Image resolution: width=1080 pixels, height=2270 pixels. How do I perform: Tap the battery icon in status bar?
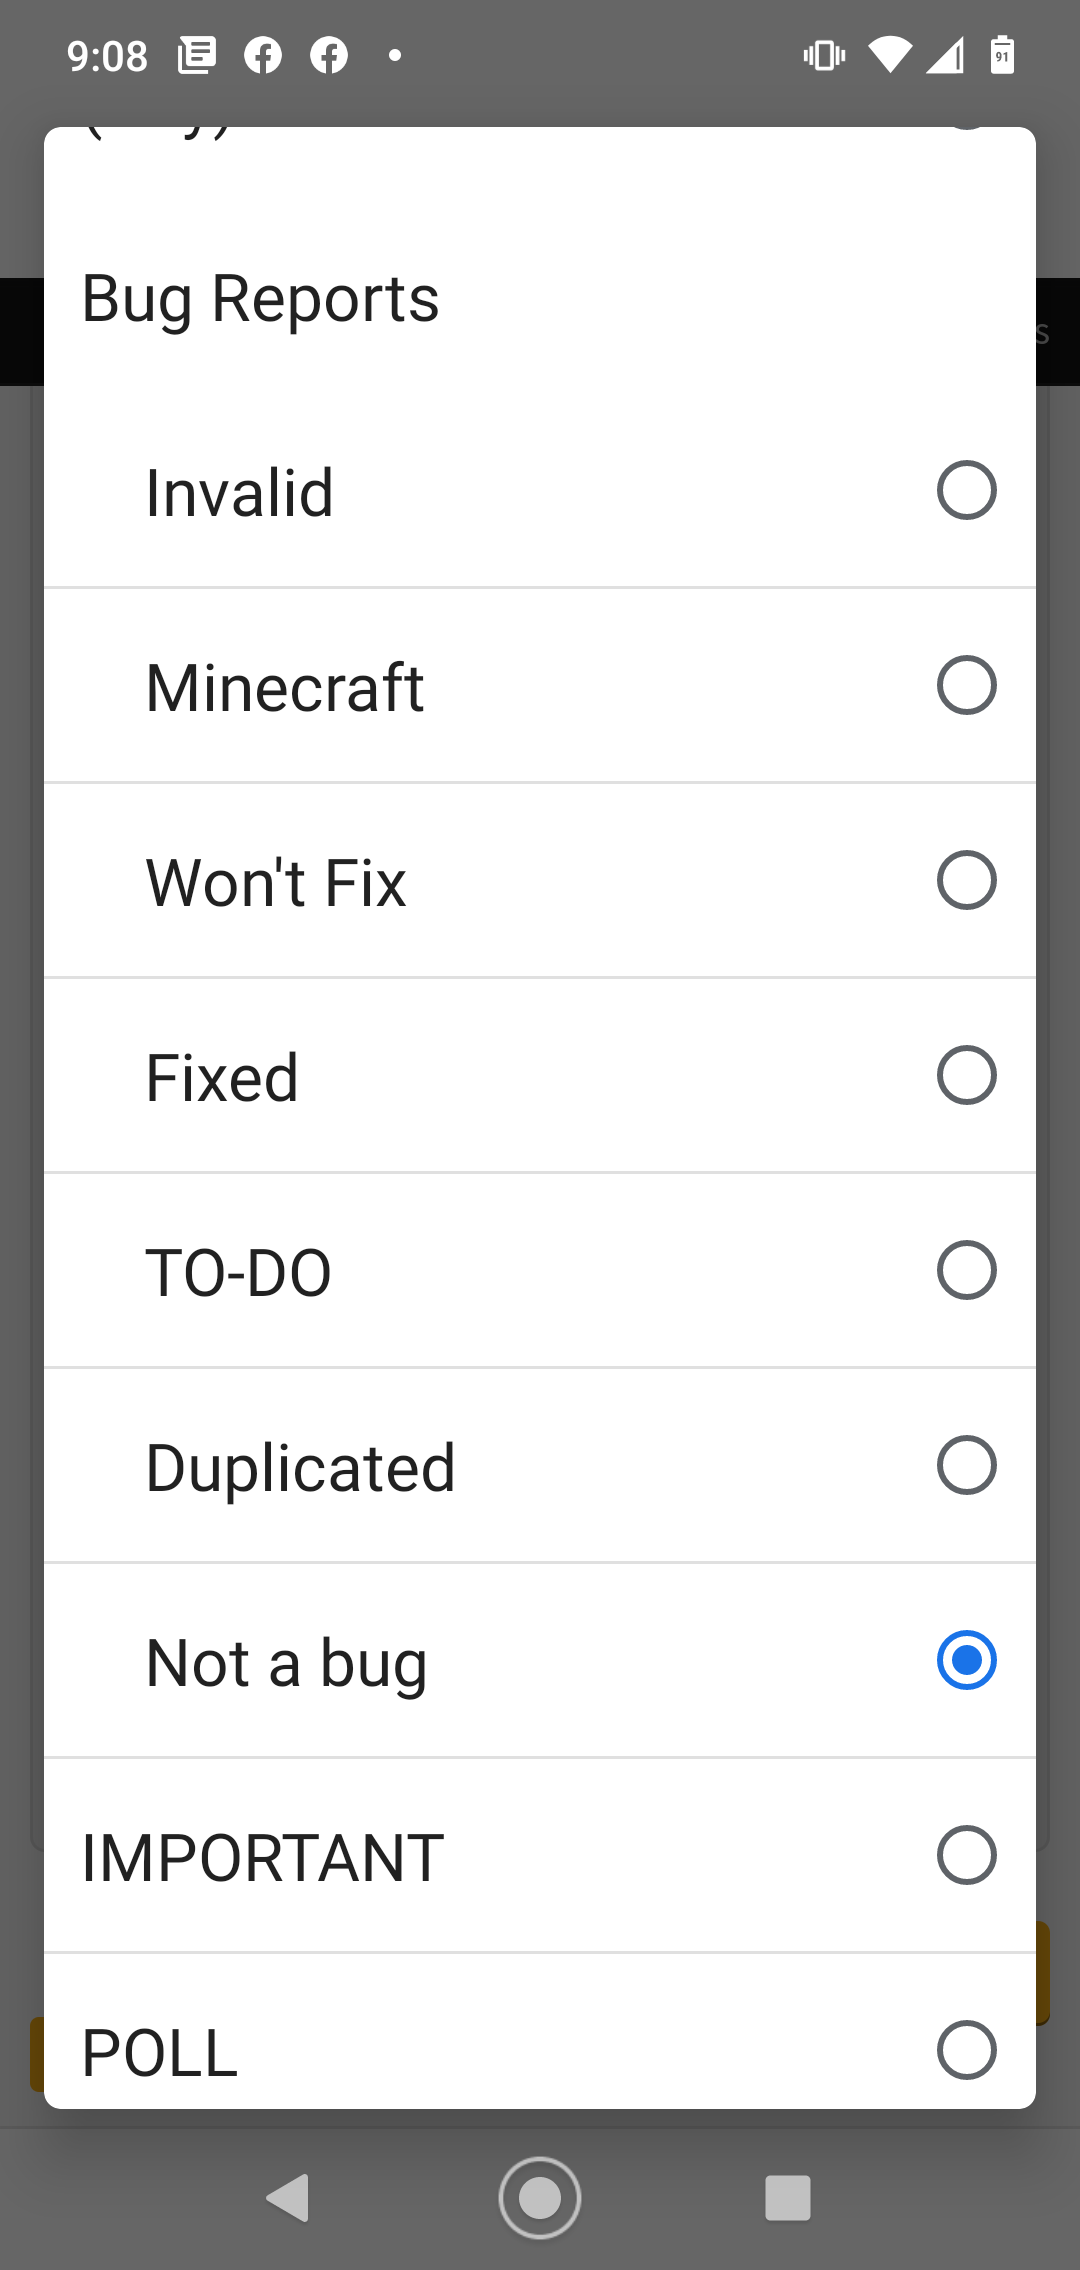pyautogui.click(x=1002, y=55)
